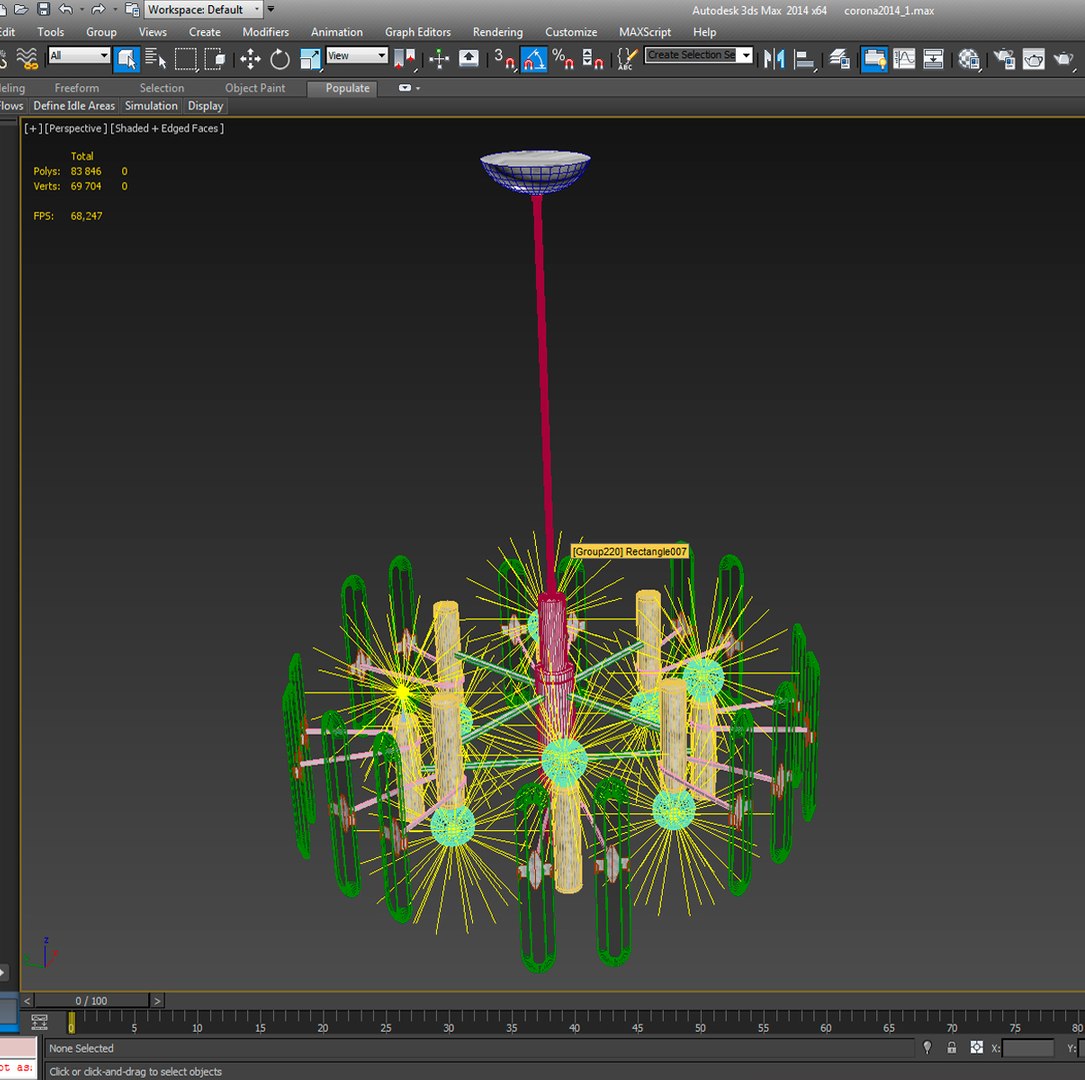Image resolution: width=1085 pixels, height=1080 pixels.
Task: Go to next frame arrow
Action: pyautogui.click(x=157, y=1000)
